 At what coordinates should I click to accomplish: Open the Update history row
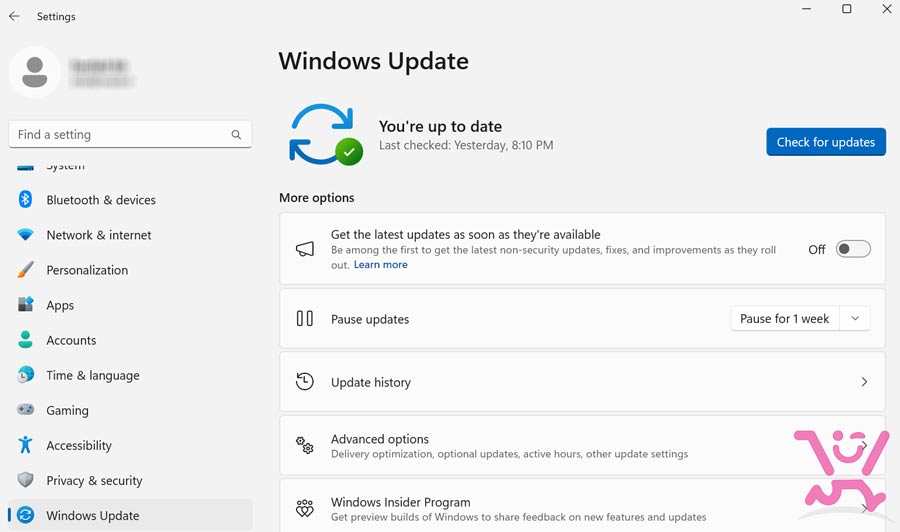[582, 382]
